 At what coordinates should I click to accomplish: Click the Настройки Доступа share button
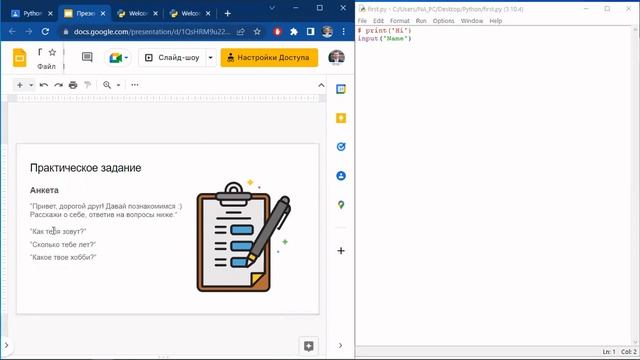click(269, 58)
